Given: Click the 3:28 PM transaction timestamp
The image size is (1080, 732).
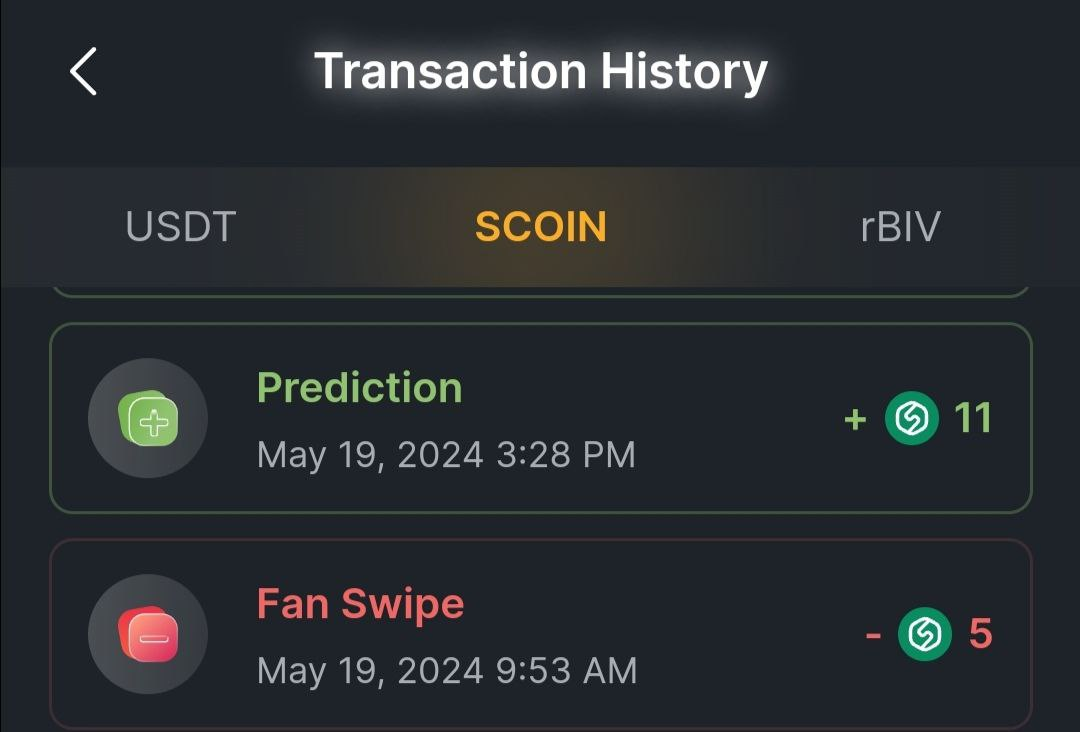Looking at the screenshot, I should (446, 455).
